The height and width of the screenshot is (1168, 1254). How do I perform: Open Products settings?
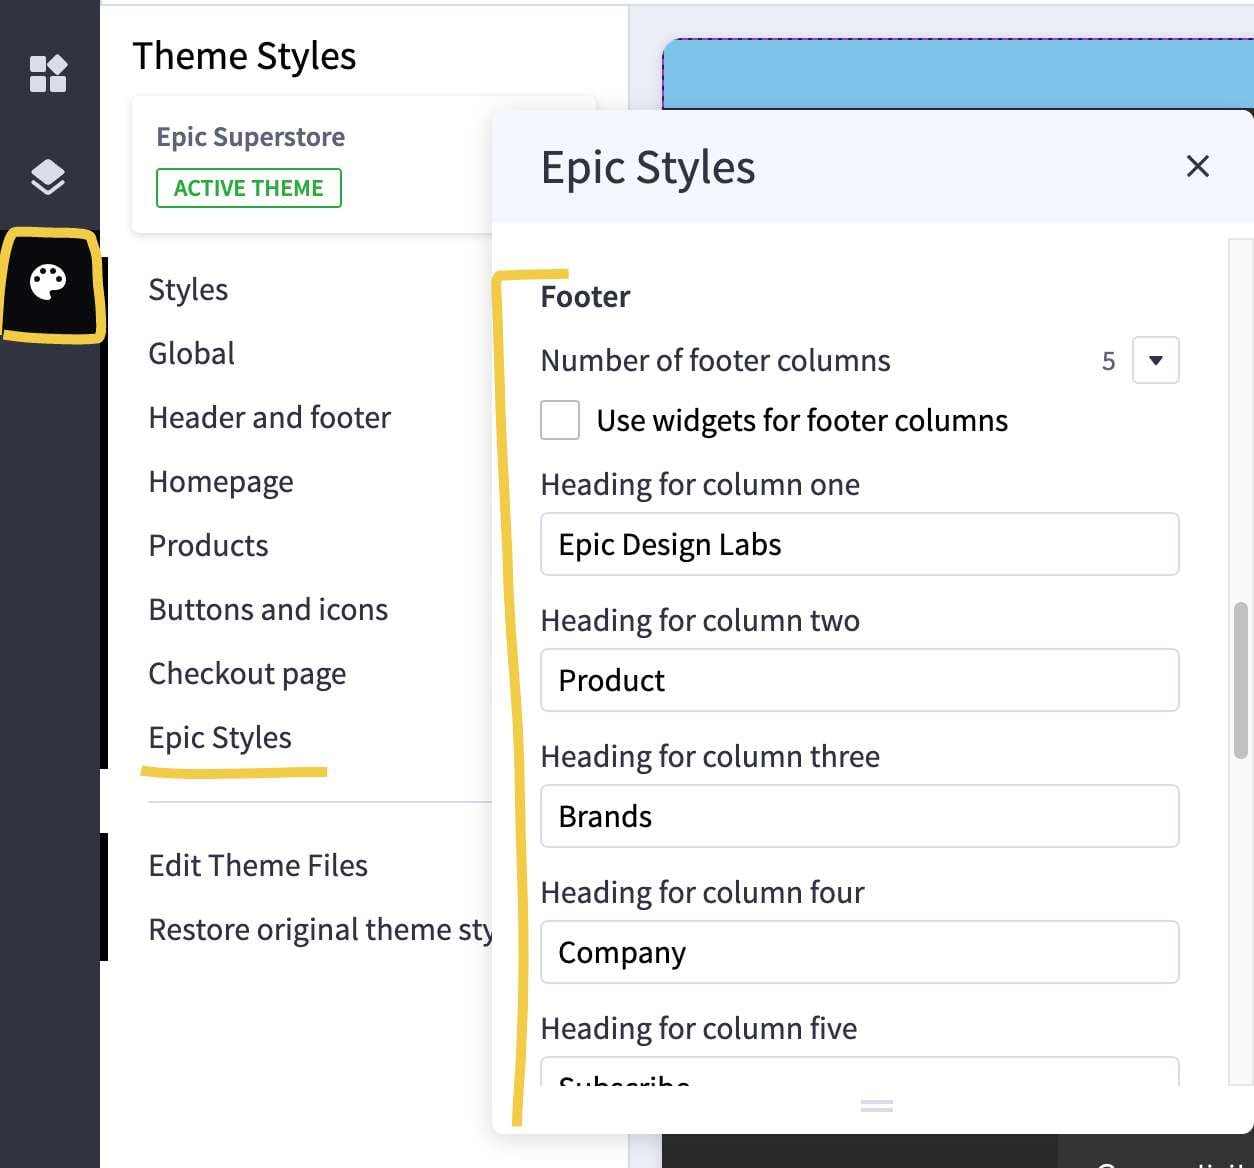coord(208,545)
